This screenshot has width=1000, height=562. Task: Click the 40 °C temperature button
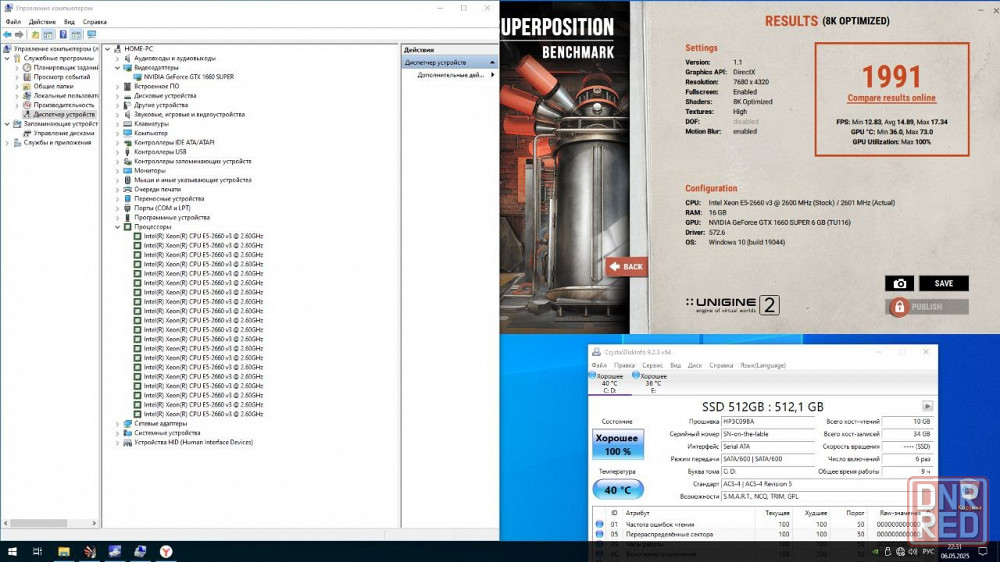pyautogui.click(x=617, y=490)
